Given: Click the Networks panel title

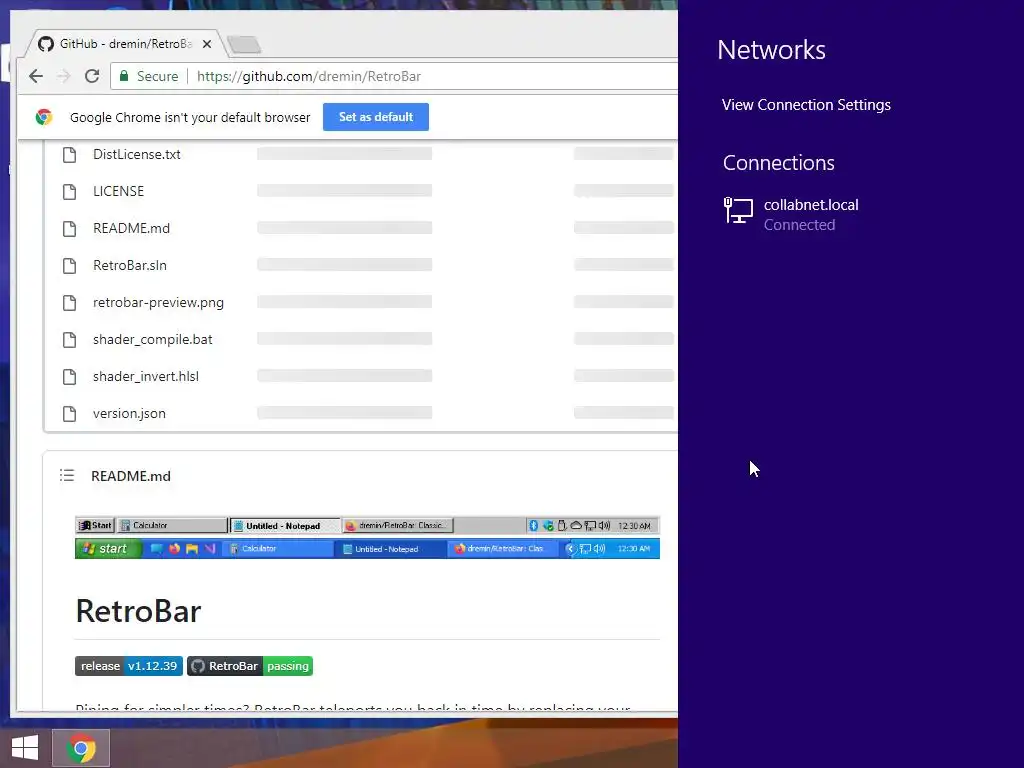Looking at the screenshot, I should pos(771,50).
